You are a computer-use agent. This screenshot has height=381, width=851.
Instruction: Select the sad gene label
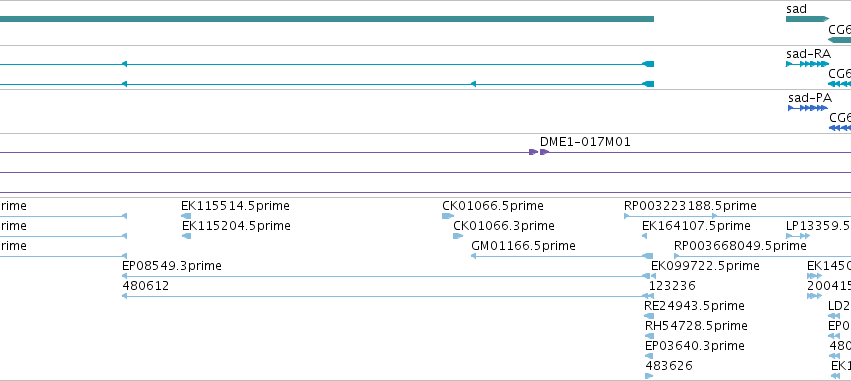point(796,9)
